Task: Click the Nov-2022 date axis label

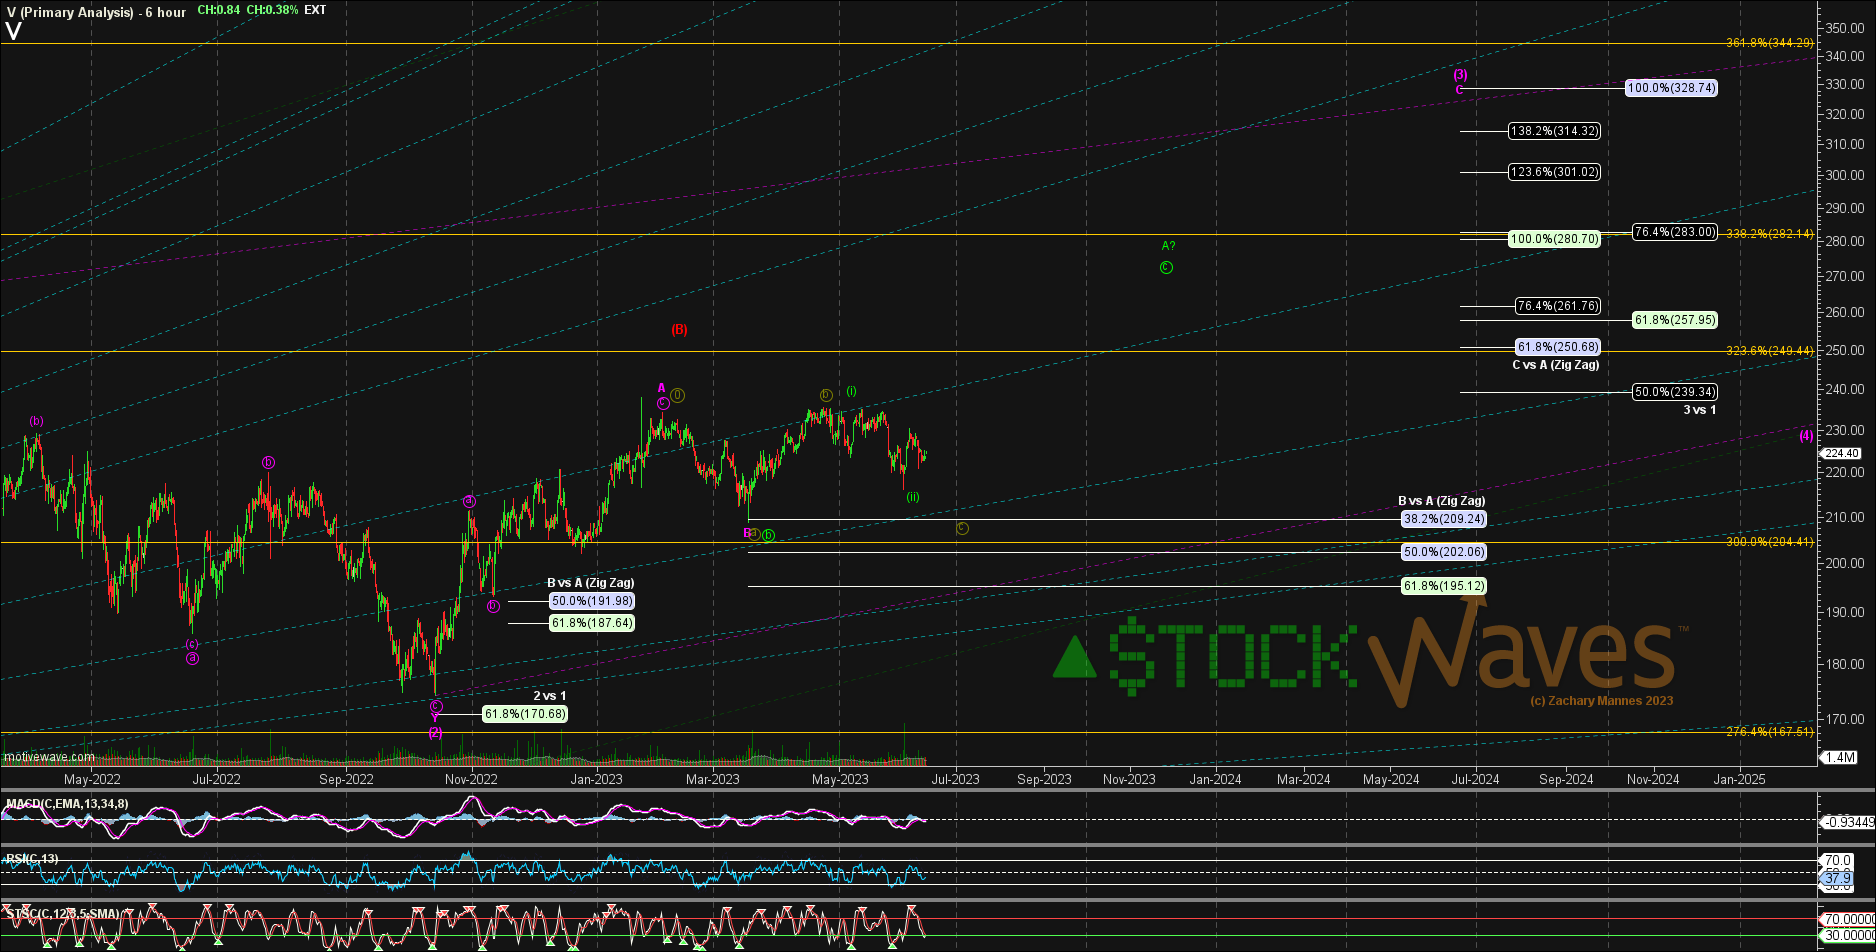Action: point(471,779)
